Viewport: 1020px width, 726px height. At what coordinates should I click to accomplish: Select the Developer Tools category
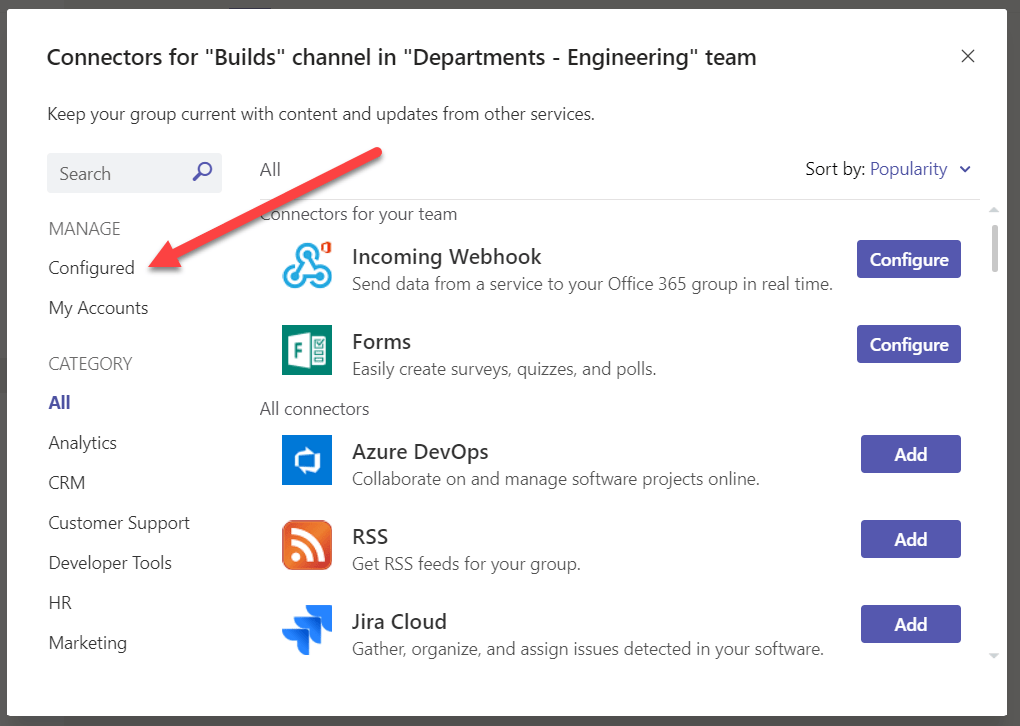click(x=110, y=563)
